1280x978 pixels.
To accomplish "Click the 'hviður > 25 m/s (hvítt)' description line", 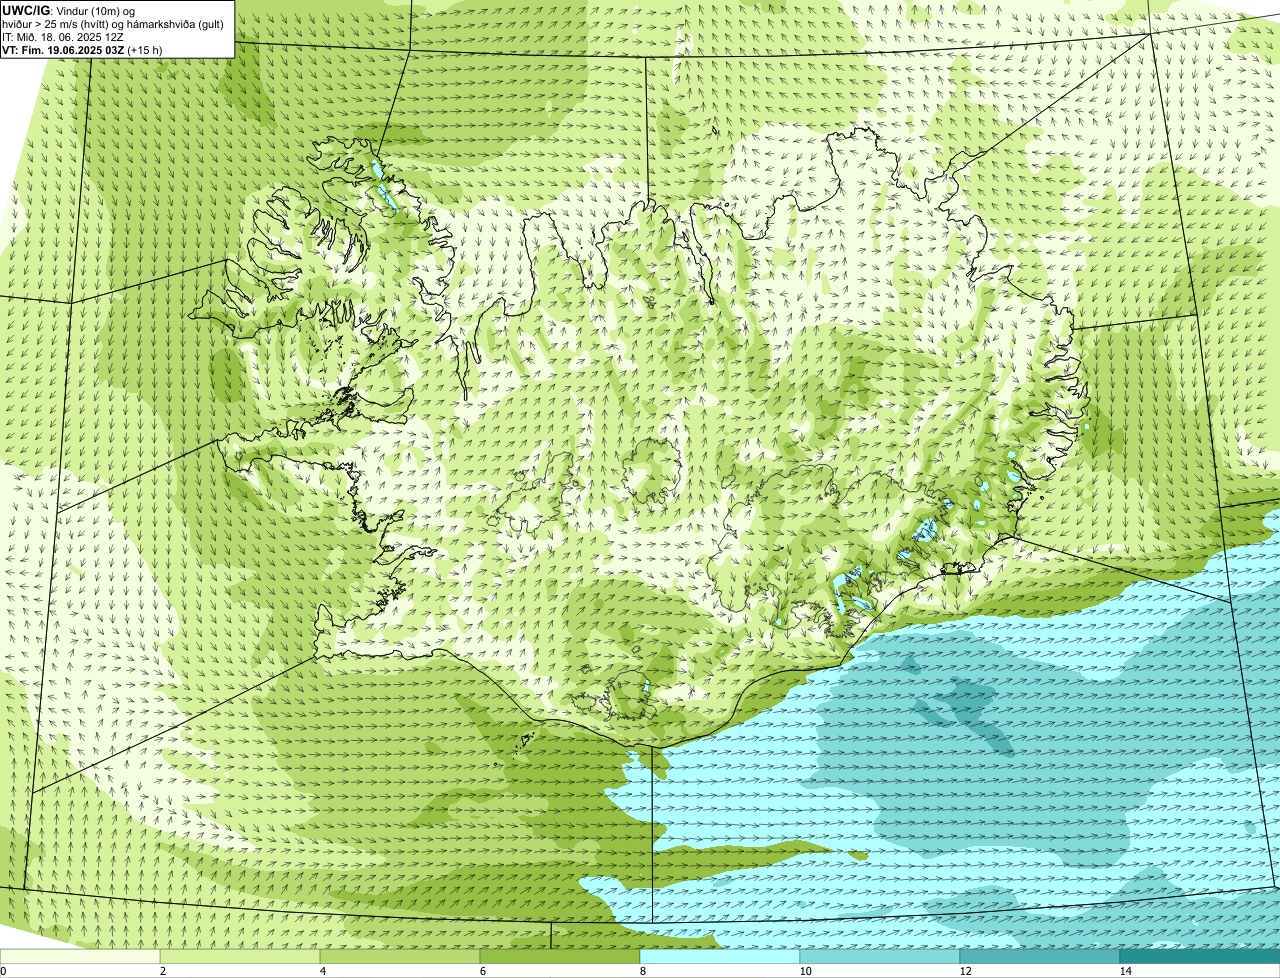I will pyautogui.click(x=113, y=24).
